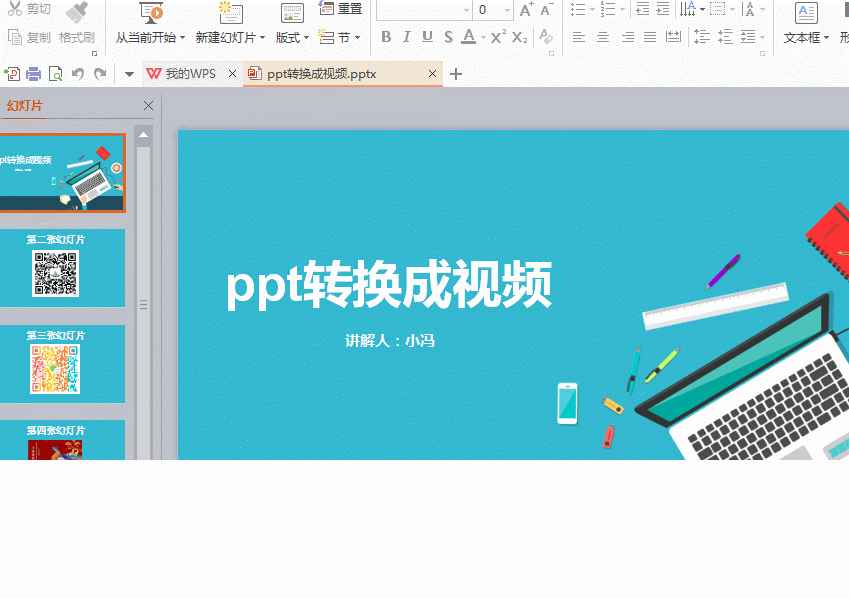Toggle Bold formatting
The width and height of the screenshot is (849, 598).
tap(386, 37)
